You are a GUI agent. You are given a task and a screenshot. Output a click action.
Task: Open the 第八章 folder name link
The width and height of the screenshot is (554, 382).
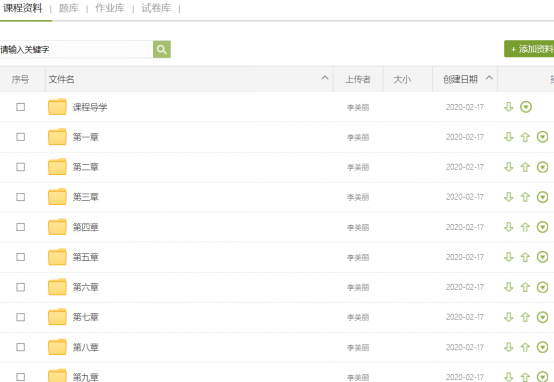86,347
